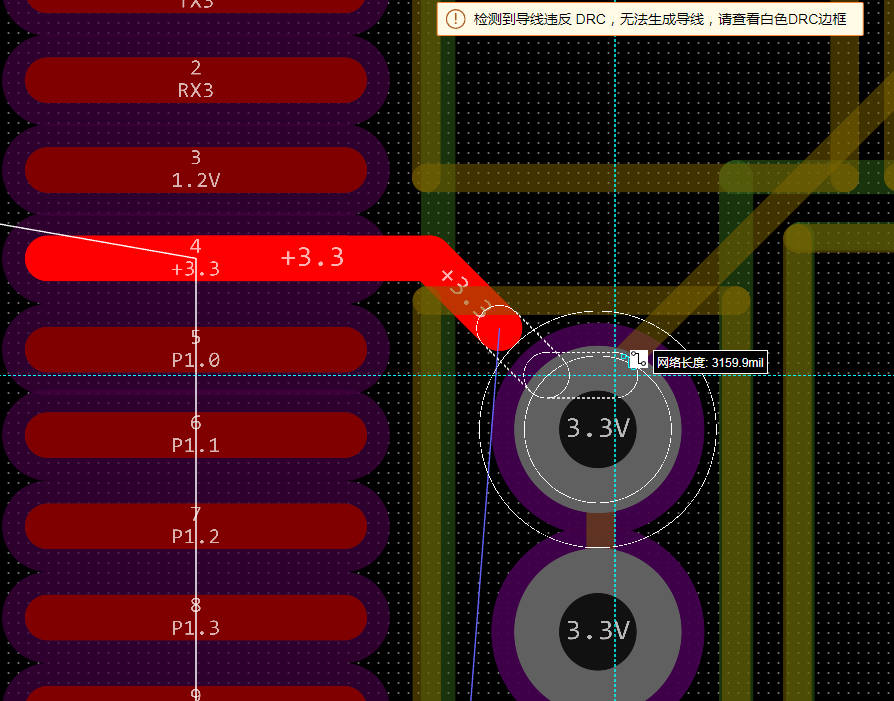Select pad 7 labeled P1.2
The image size is (894, 701).
196,526
